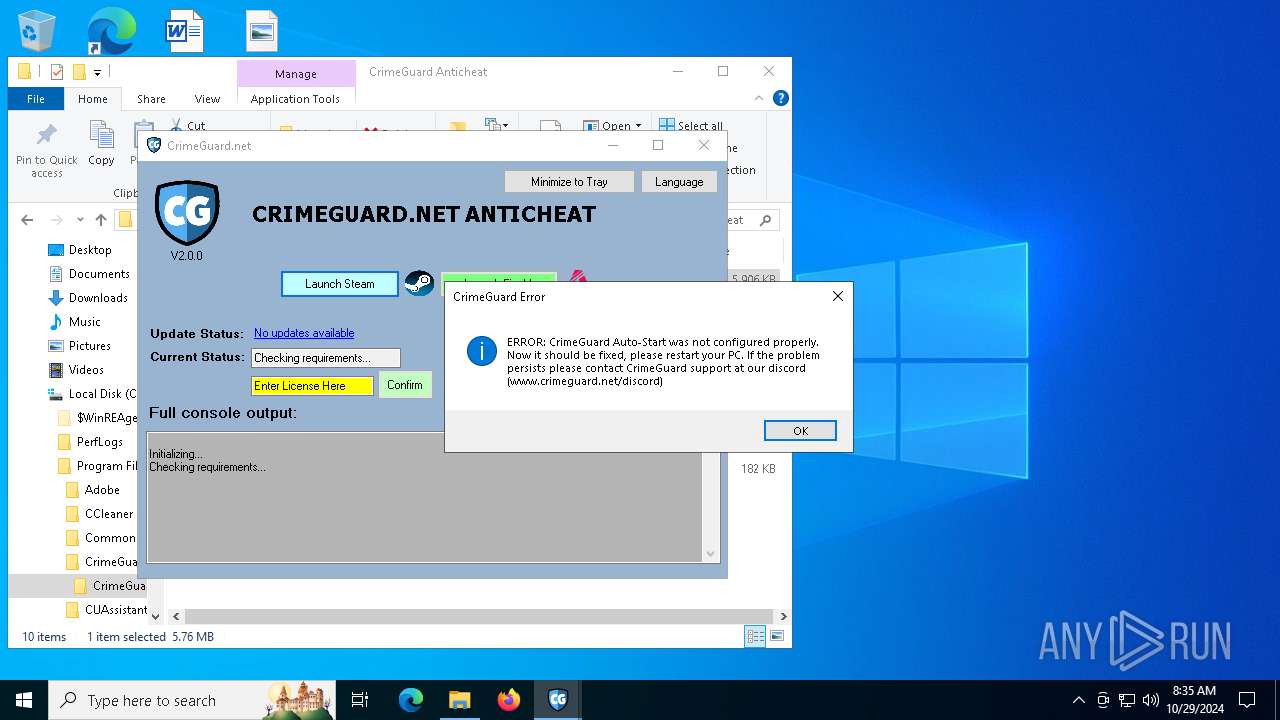Switch to the Share ribbon tab
Image resolution: width=1280 pixels, height=720 pixels.
[x=151, y=99]
